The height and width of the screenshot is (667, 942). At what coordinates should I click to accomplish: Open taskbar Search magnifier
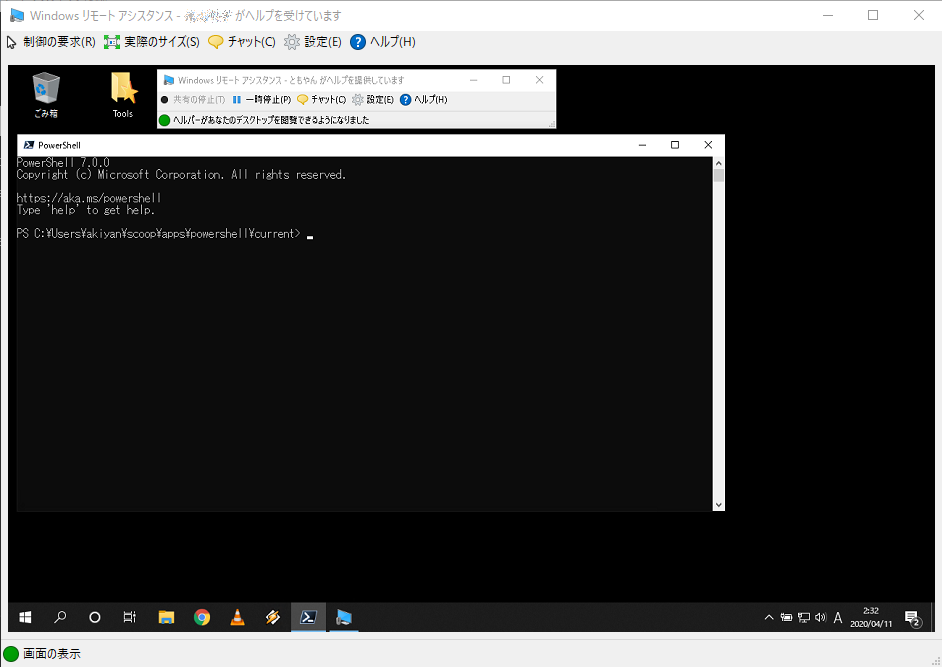click(60, 617)
